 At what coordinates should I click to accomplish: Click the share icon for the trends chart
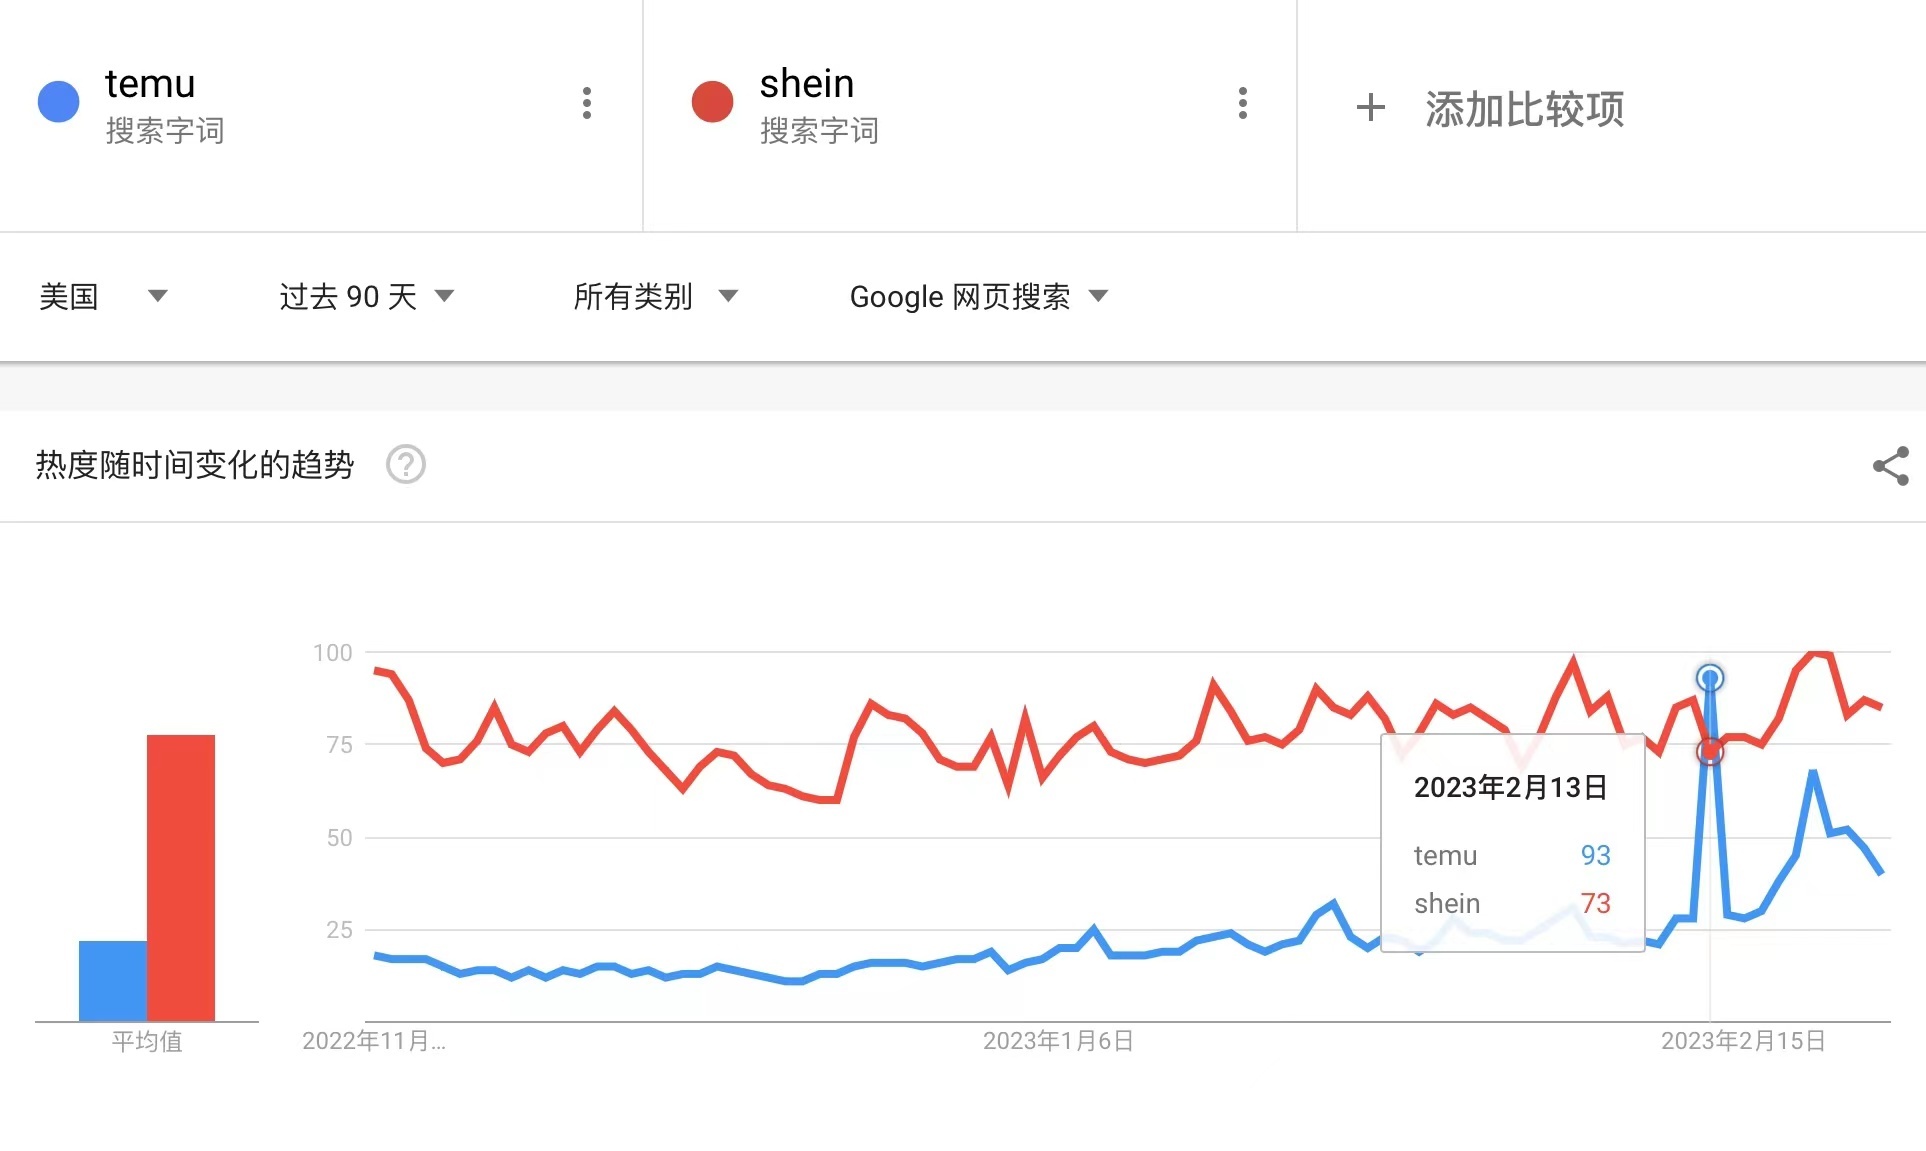click(x=1890, y=465)
